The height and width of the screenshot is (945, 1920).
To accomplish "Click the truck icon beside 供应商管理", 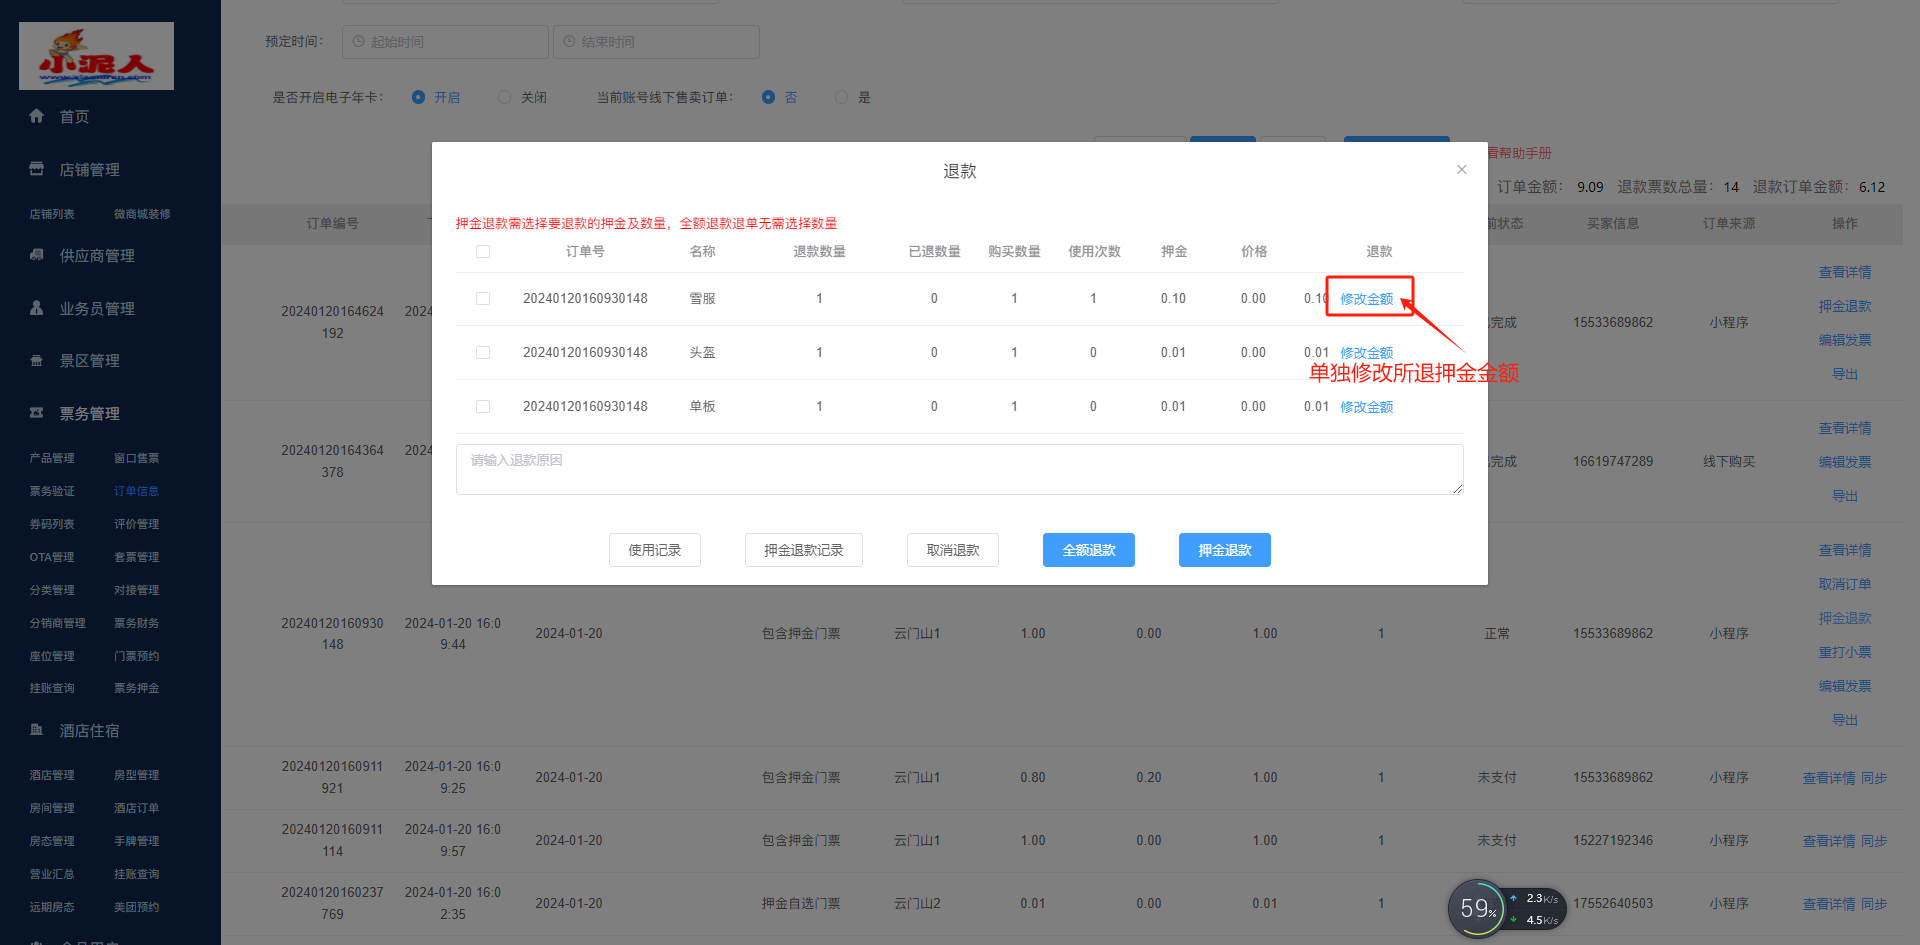I will tap(37, 255).
